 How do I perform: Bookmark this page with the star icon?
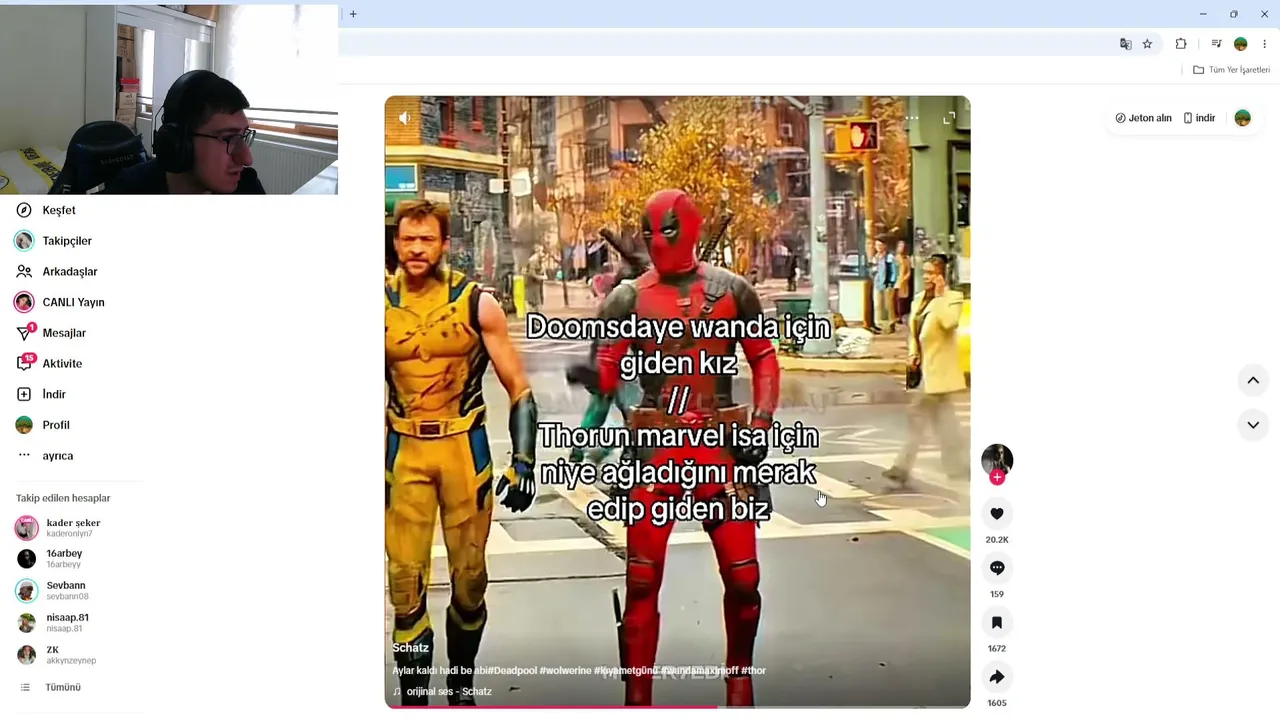pyautogui.click(x=1147, y=44)
